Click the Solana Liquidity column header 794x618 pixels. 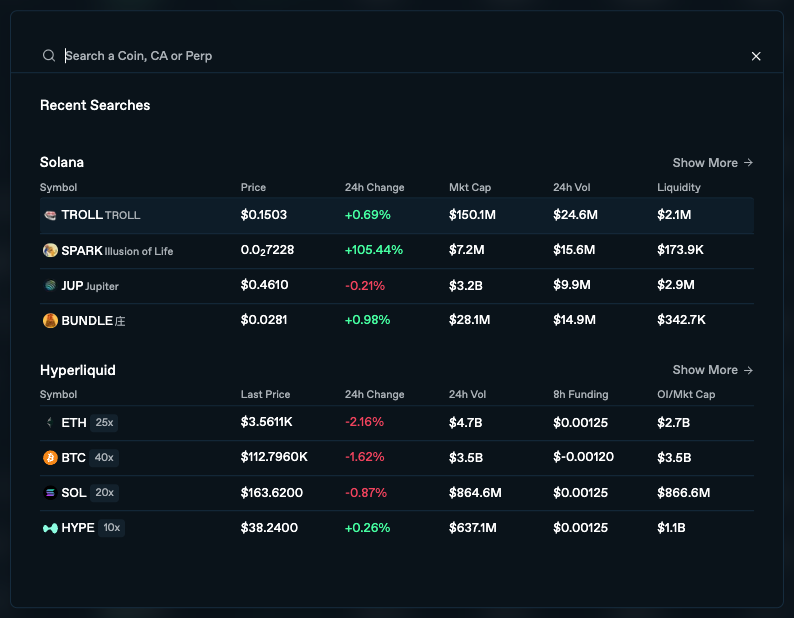point(679,187)
